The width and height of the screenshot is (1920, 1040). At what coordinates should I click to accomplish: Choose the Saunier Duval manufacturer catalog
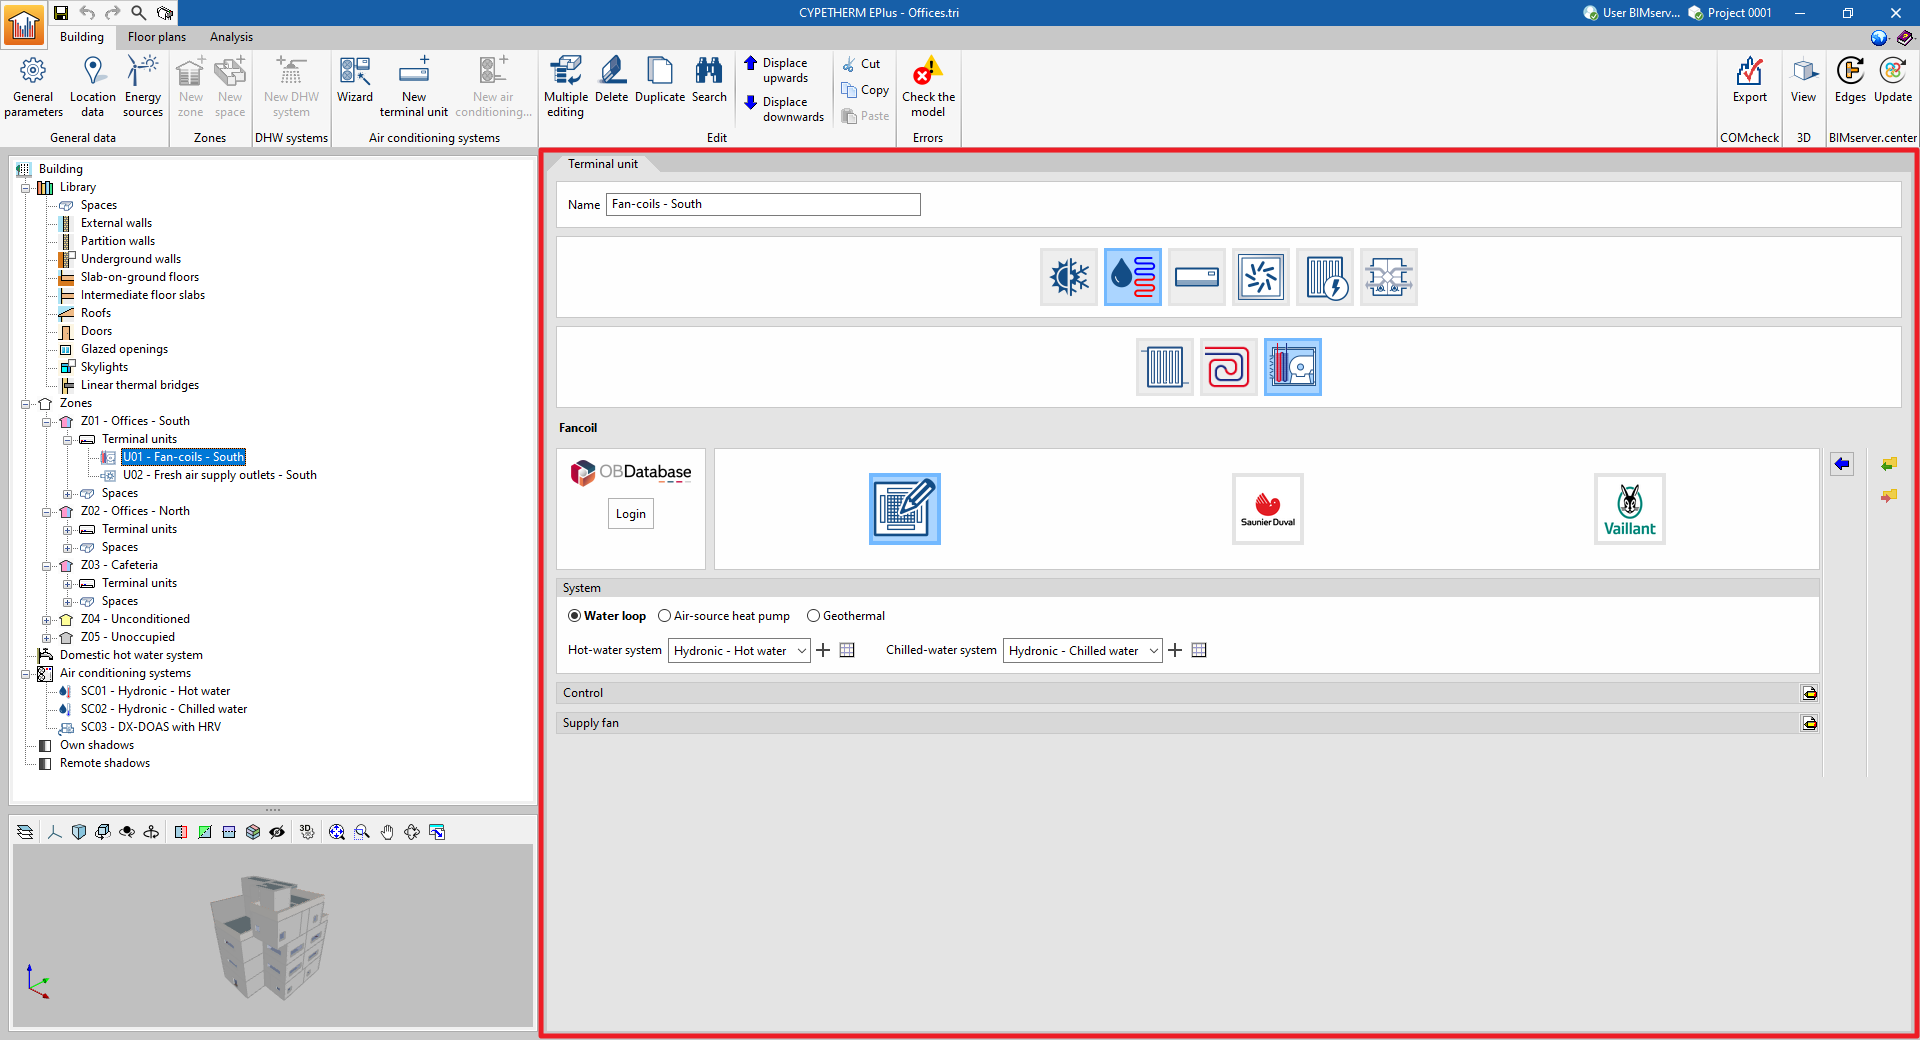click(x=1268, y=509)
